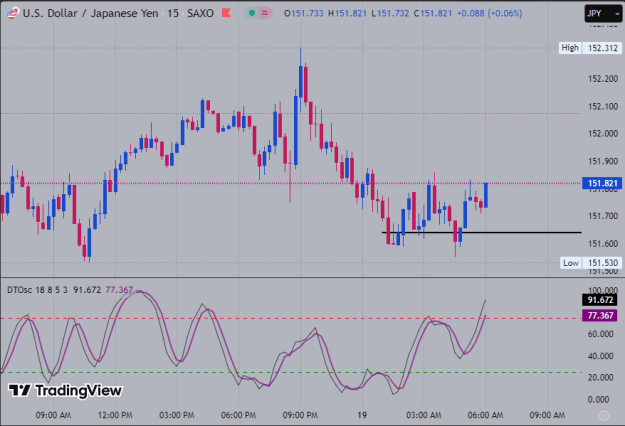The image size is (625, 426).
Task: Click the 12:00 PM time axis label
Action: click(115, 415)
